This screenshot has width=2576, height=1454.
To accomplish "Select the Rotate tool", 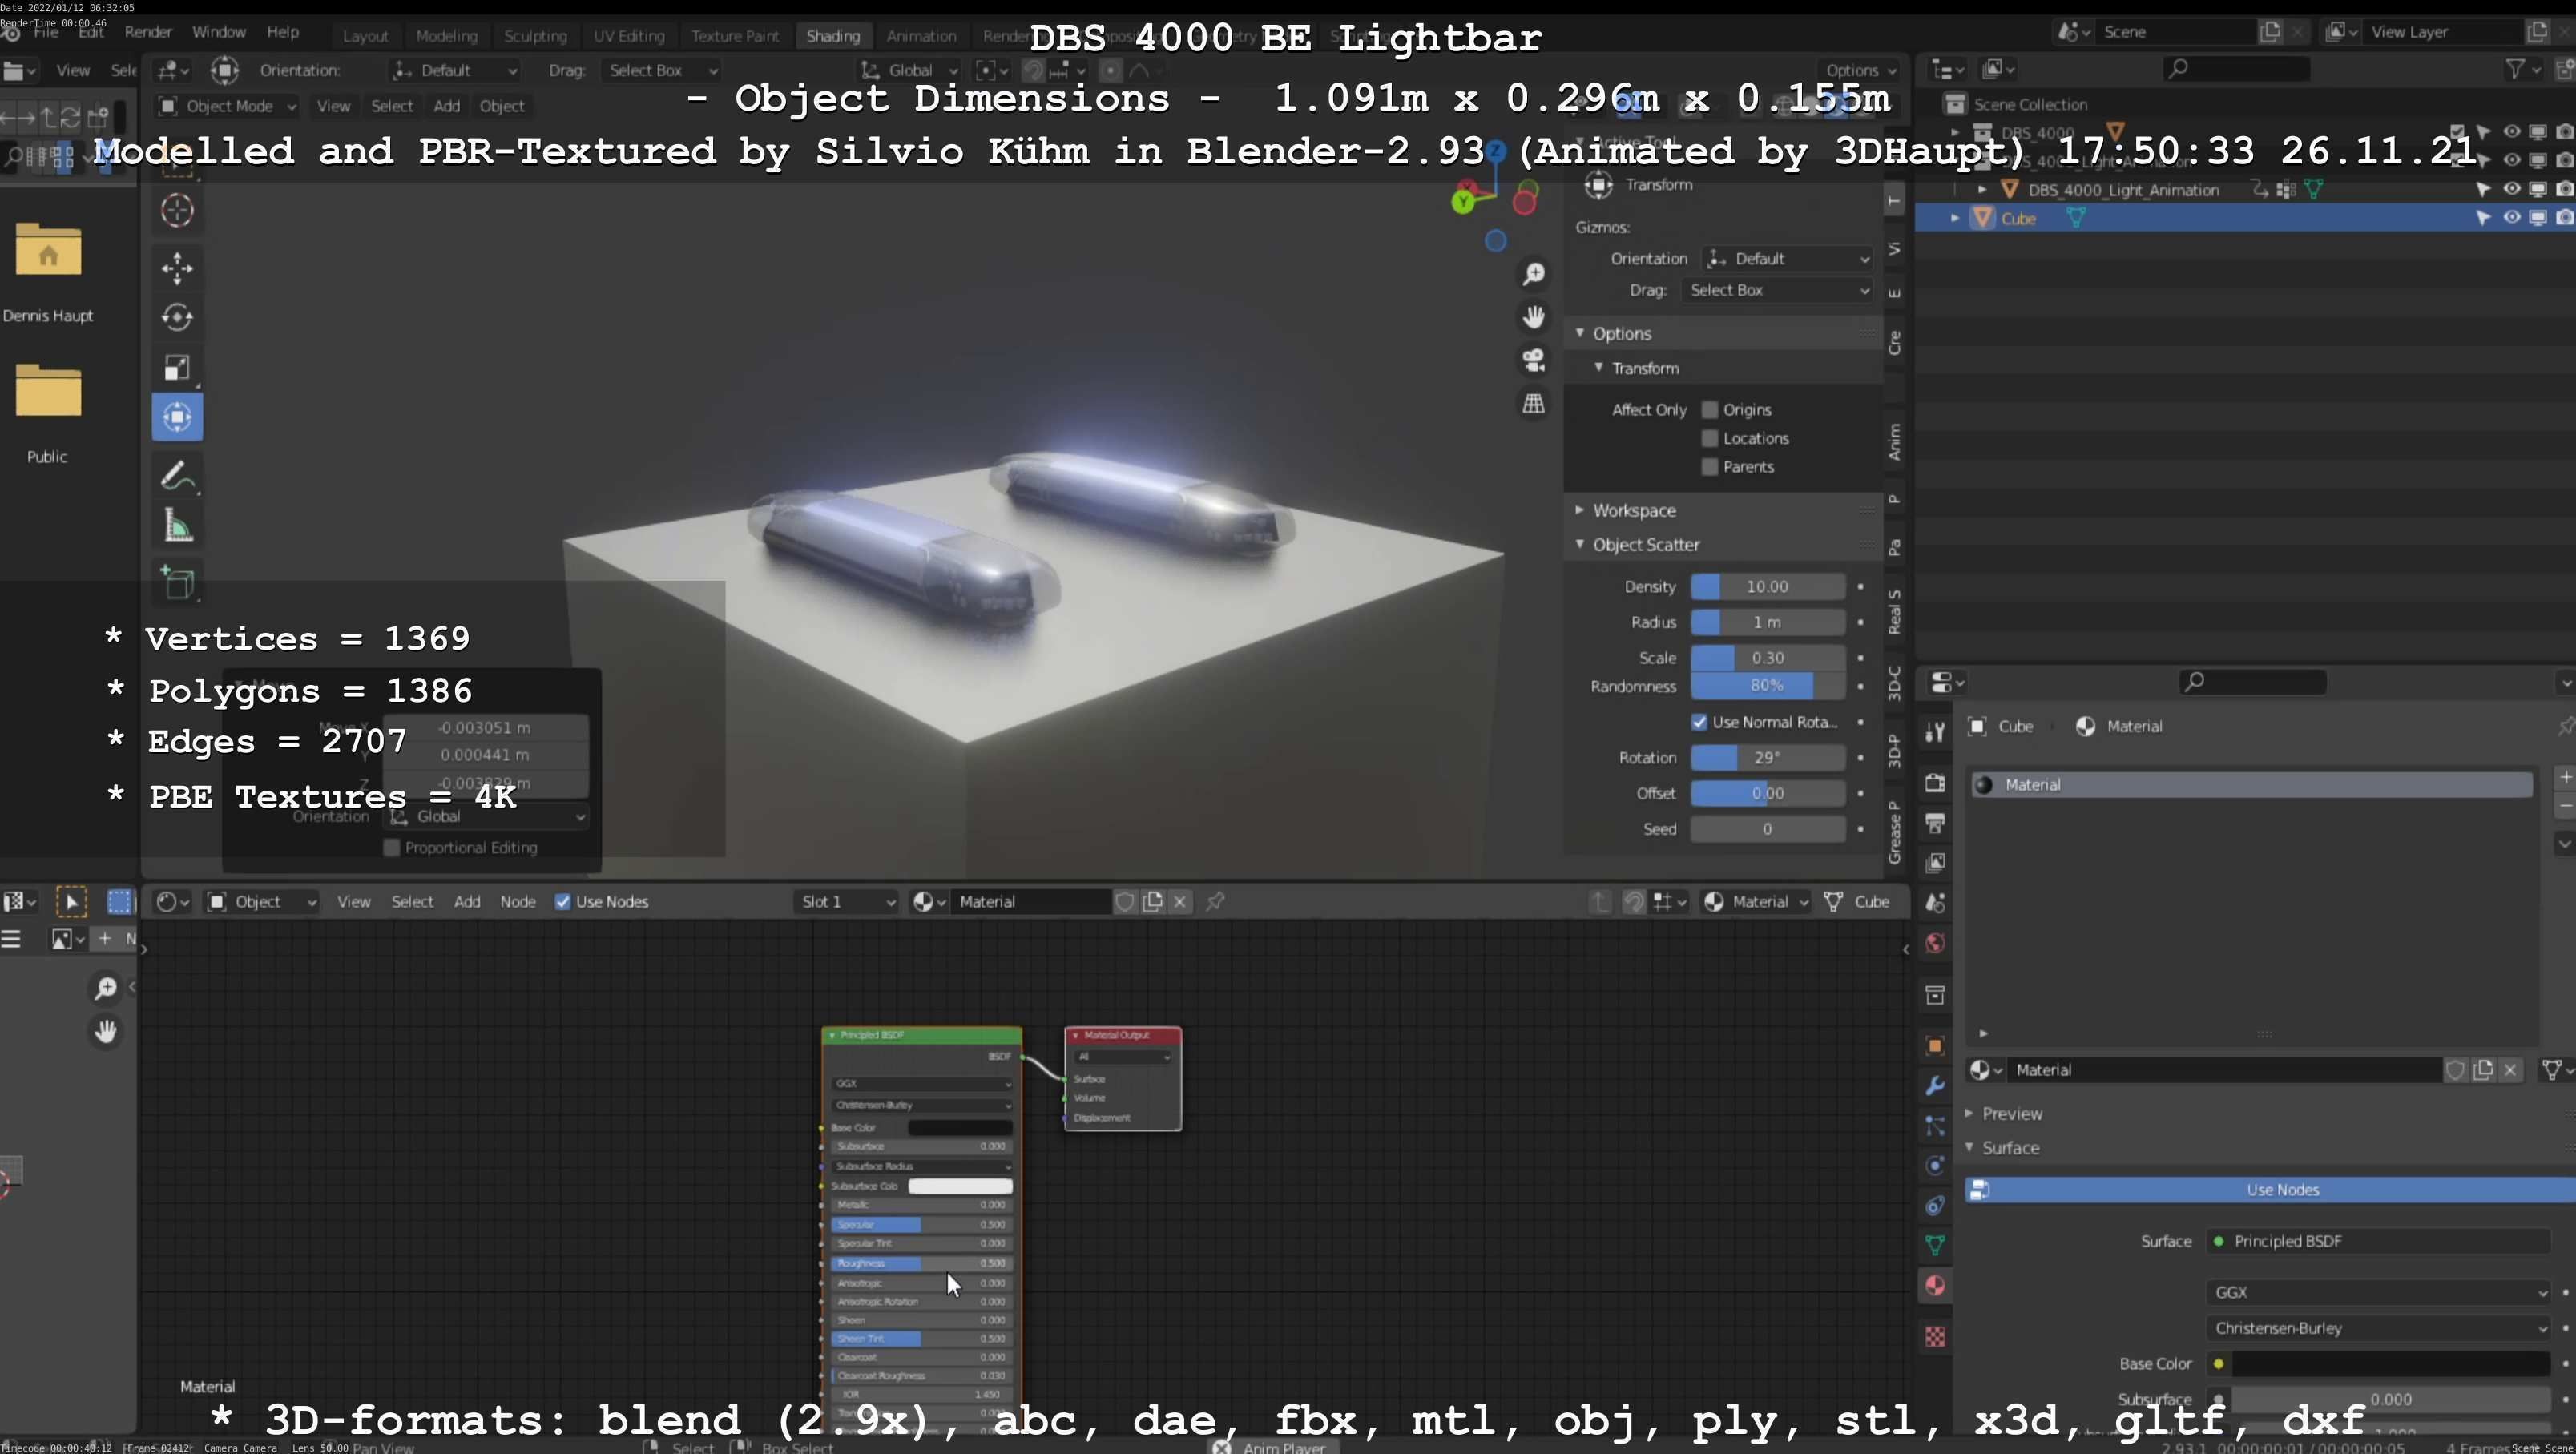I will pos(177,317).
